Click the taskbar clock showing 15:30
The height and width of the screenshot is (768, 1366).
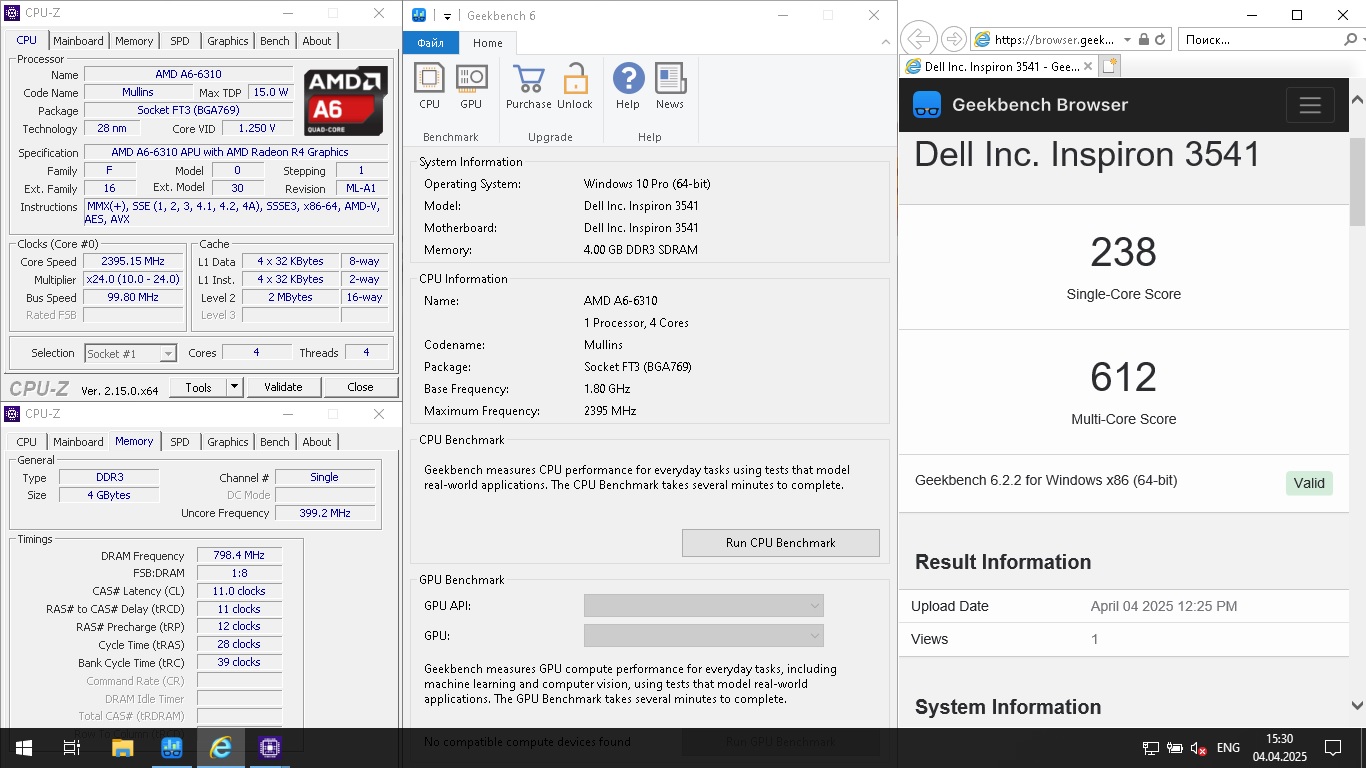pos(1279,748)
